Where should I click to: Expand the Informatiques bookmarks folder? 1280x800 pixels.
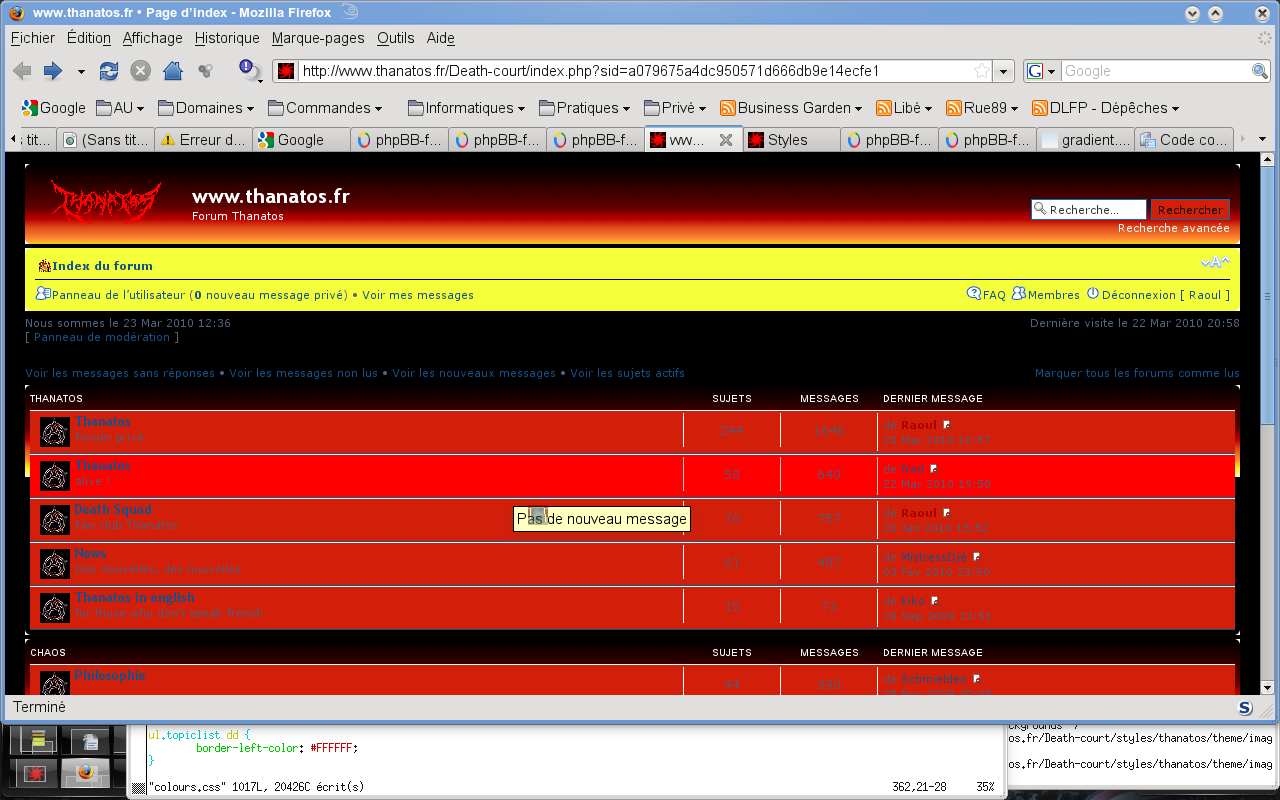click(467, 108)
